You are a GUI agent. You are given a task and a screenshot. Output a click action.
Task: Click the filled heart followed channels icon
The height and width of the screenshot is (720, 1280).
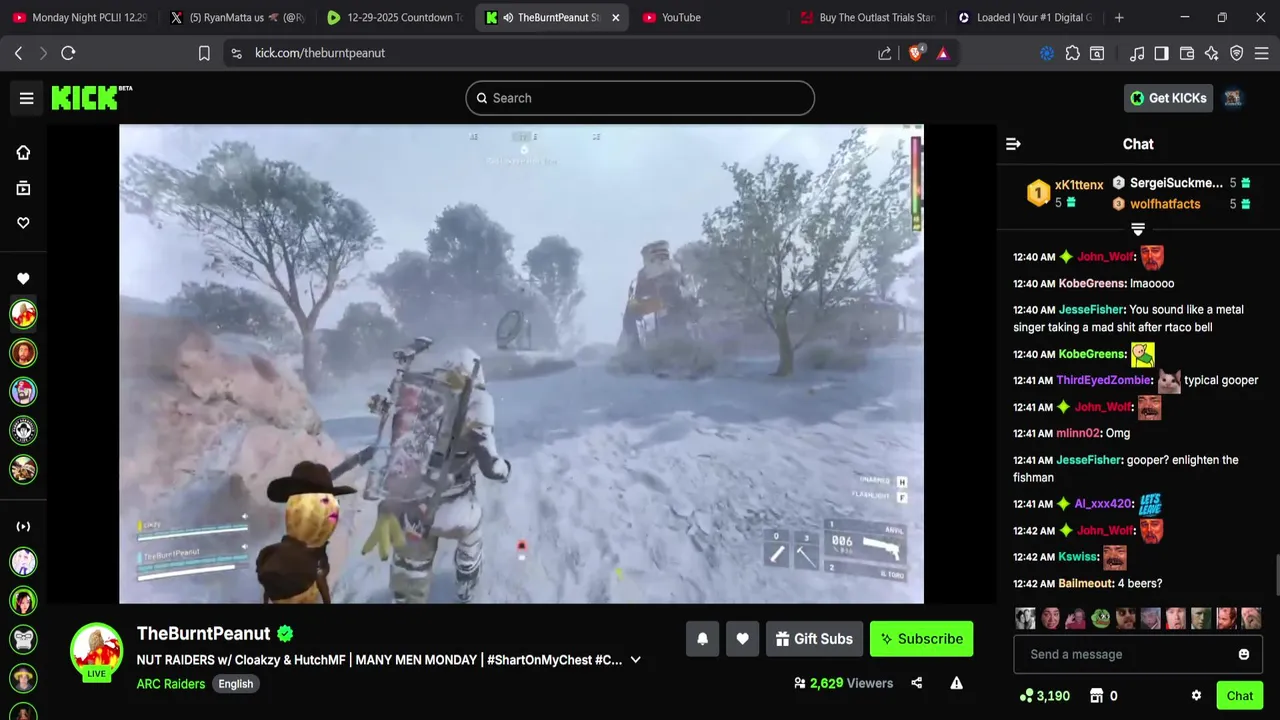[23, 279]
